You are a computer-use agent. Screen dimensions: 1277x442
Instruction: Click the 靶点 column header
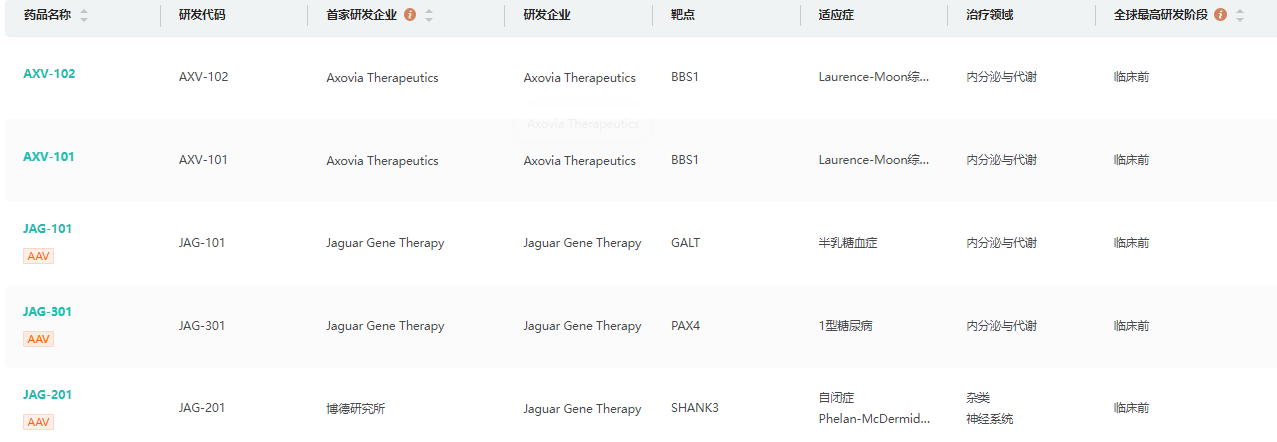coord(683,16)
